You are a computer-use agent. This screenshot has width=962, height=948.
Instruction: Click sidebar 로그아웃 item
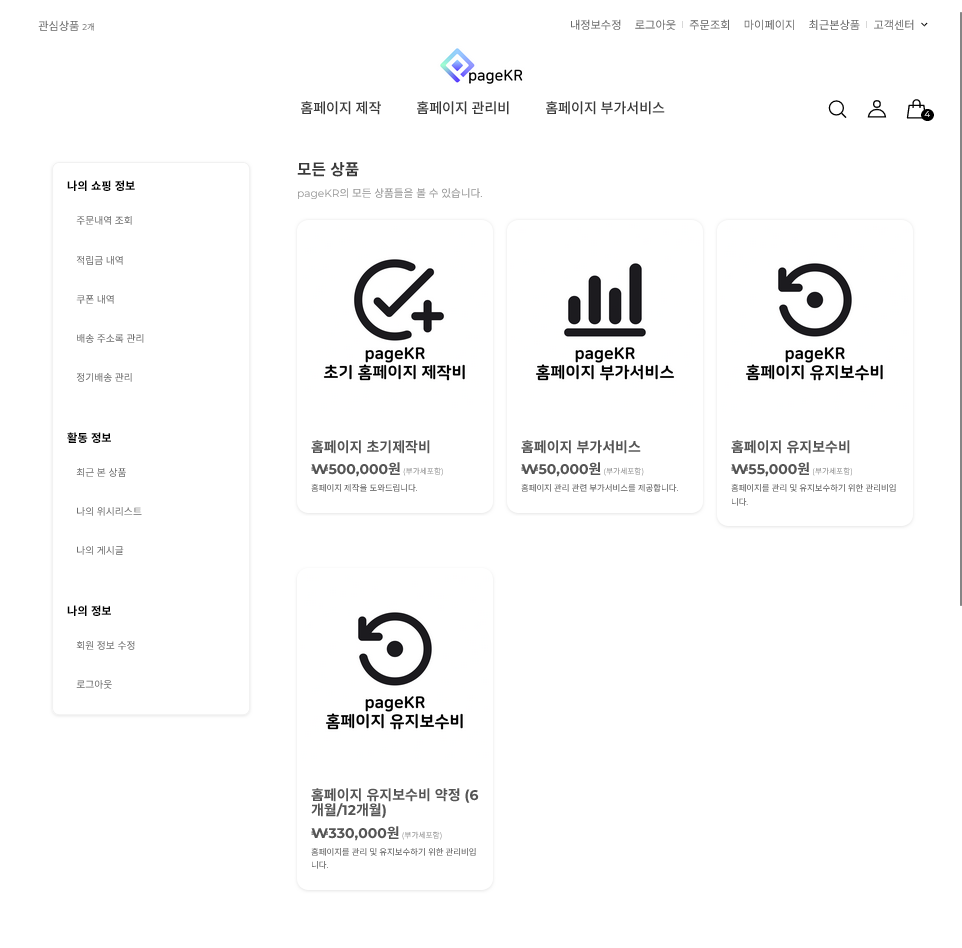tap(94, 684)
